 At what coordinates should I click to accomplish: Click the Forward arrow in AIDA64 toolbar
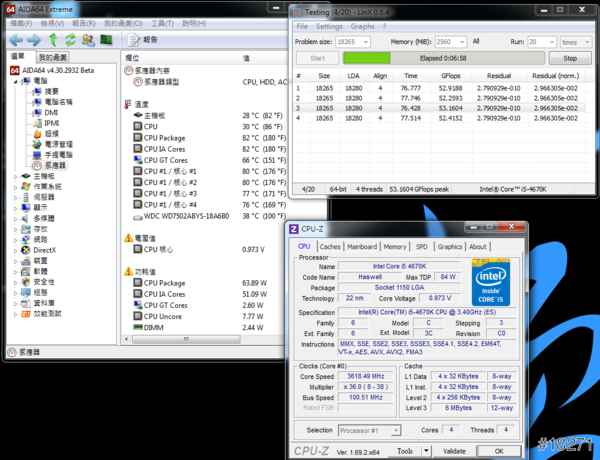click(32, 39)
